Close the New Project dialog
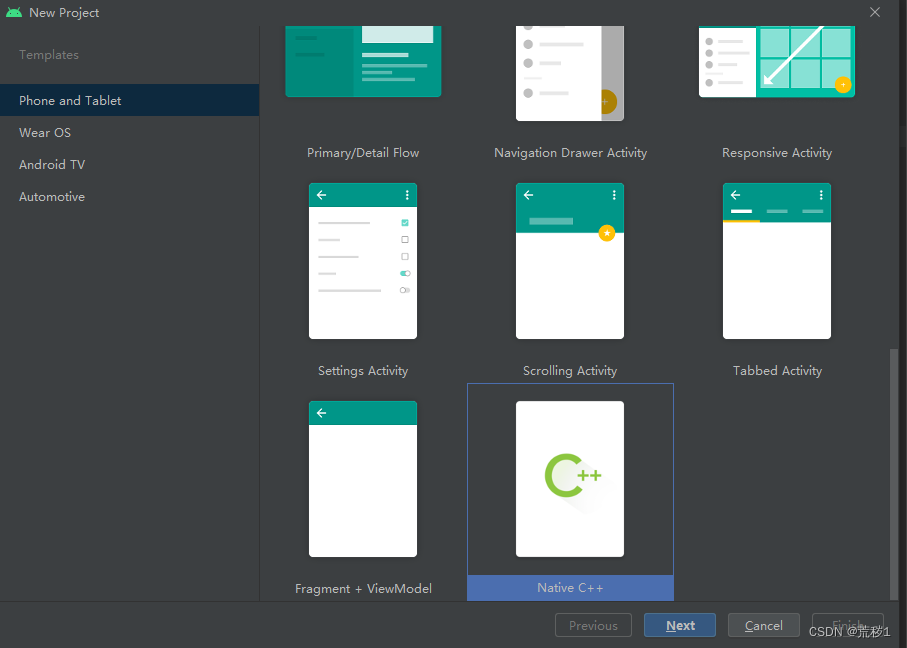 coord(875,12)
